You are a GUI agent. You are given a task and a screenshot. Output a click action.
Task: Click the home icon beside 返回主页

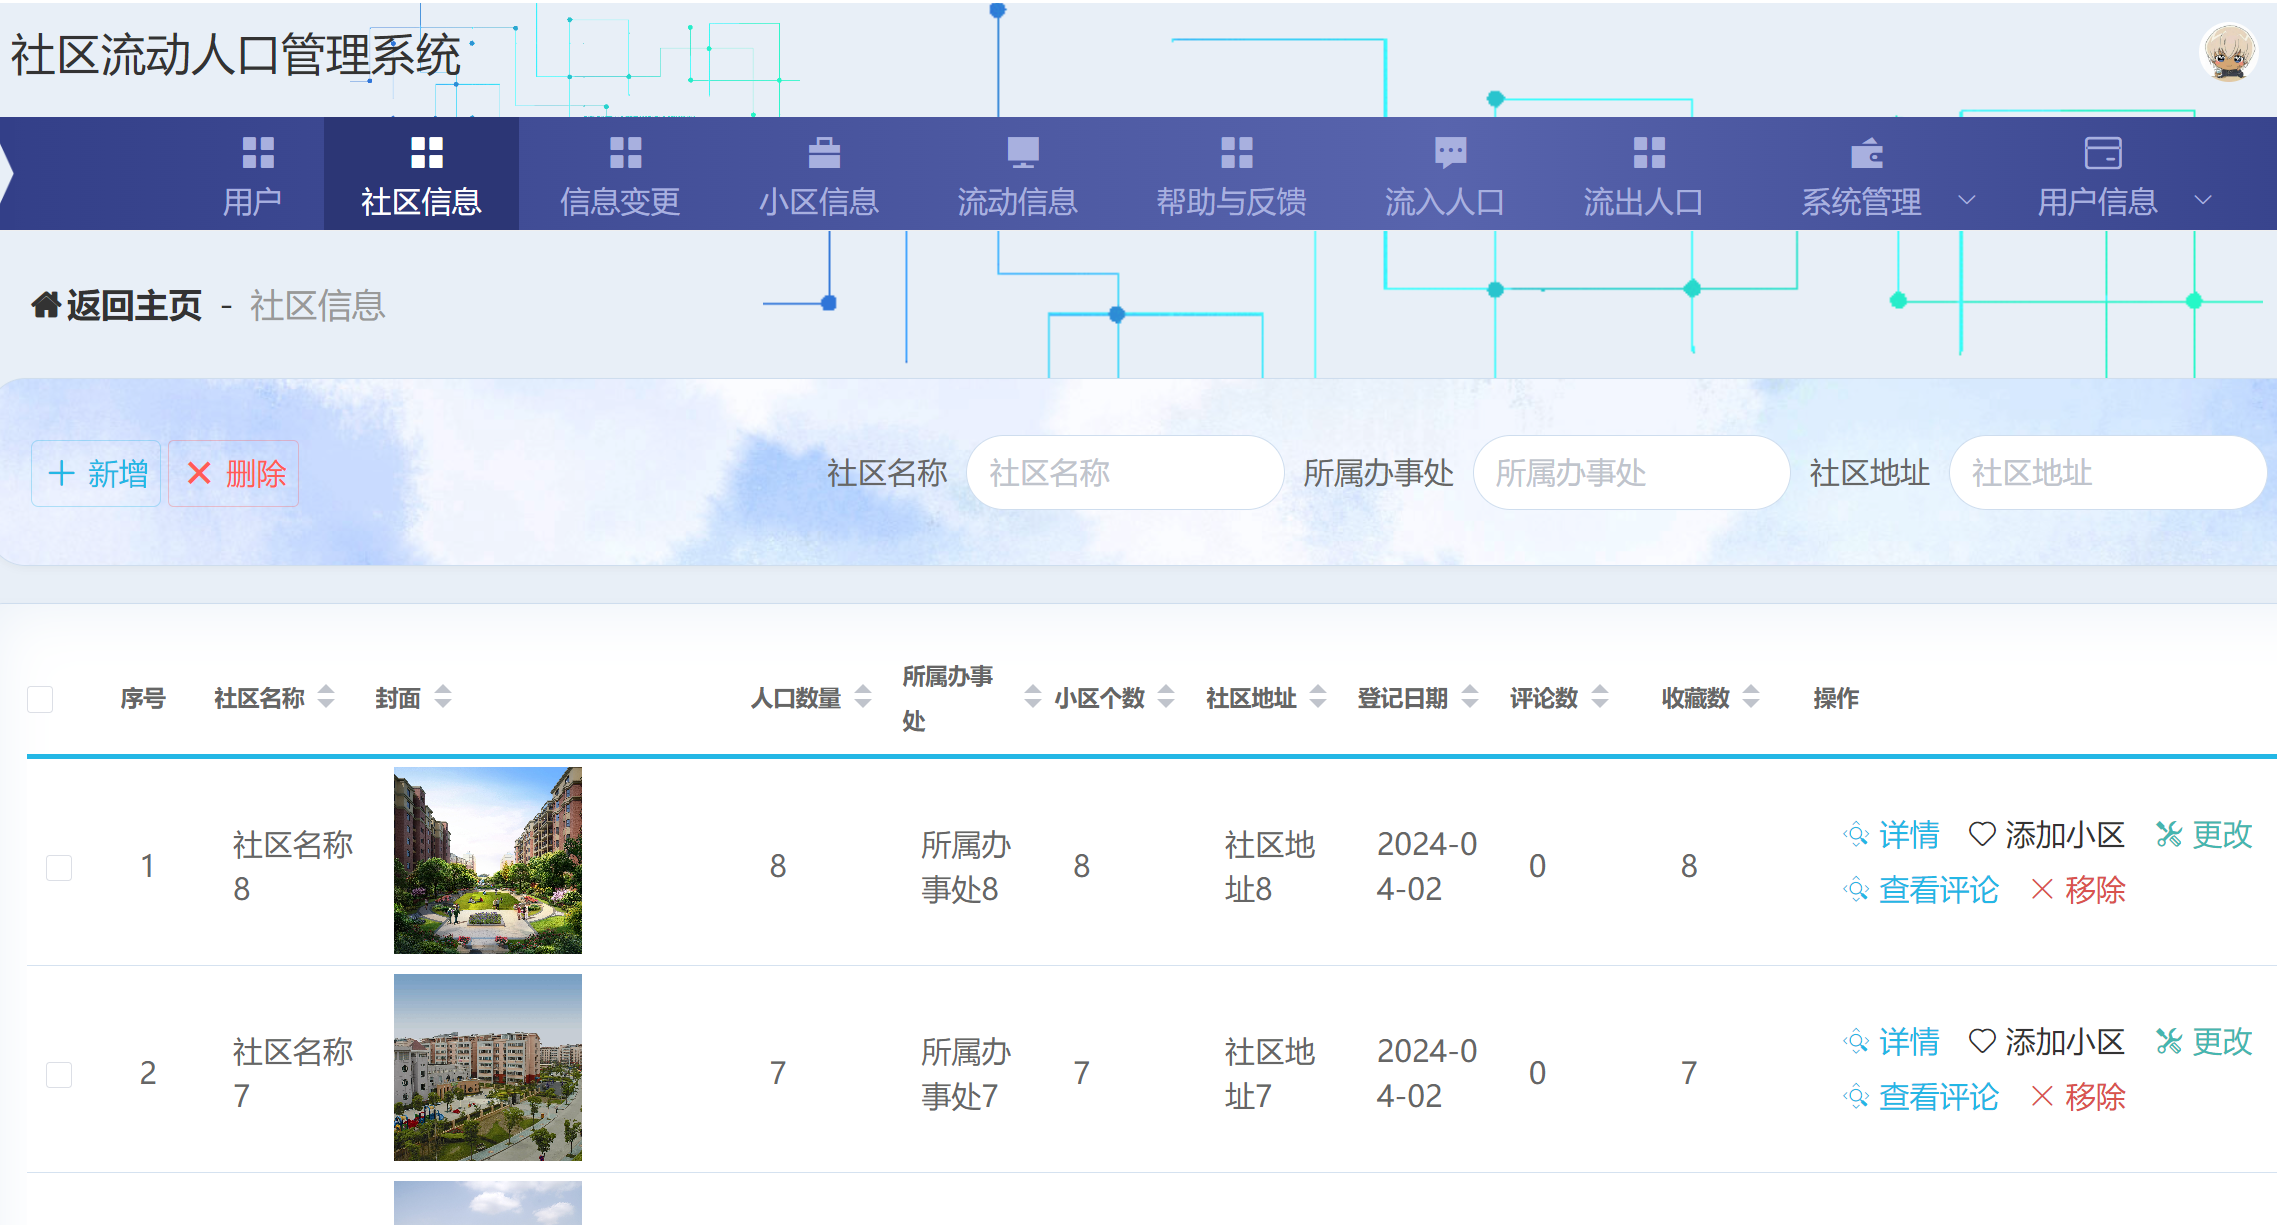tap(44, 305)
